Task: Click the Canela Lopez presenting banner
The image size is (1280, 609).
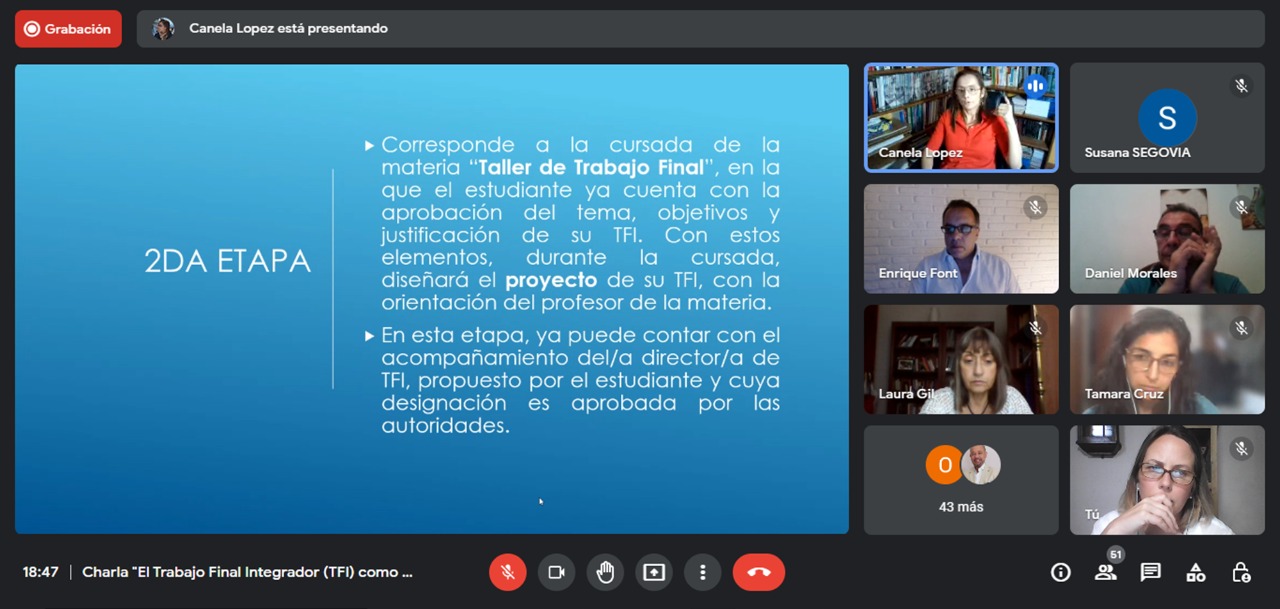Action: pos(288,29)
